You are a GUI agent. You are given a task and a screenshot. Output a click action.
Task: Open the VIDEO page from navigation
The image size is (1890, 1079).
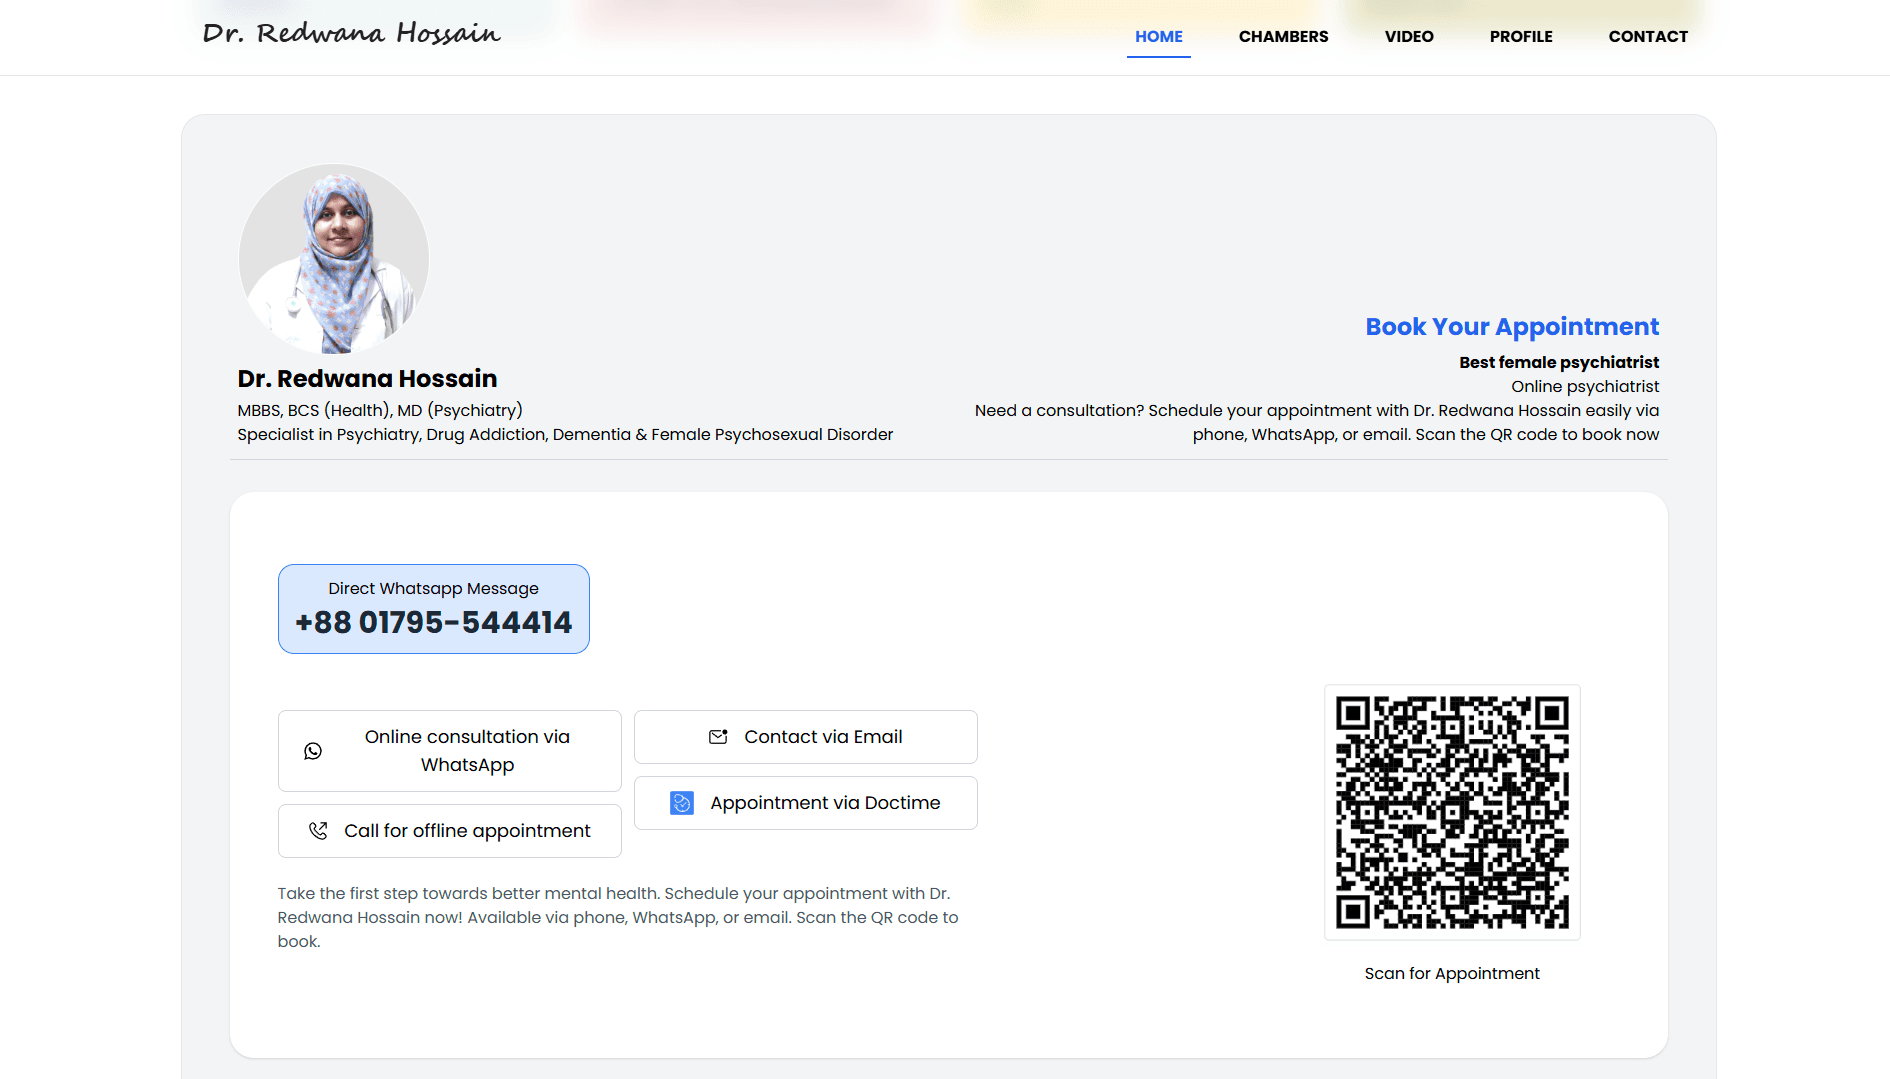[x=1408, y=37]
